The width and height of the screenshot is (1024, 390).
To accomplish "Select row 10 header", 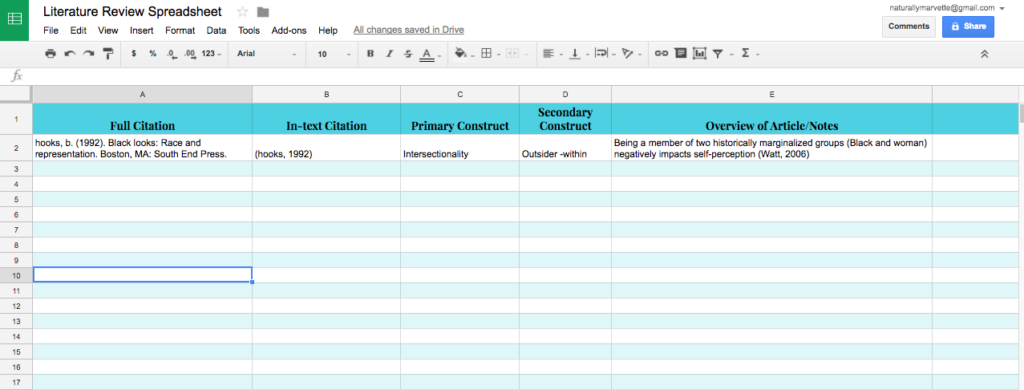I will click(16, 275).
